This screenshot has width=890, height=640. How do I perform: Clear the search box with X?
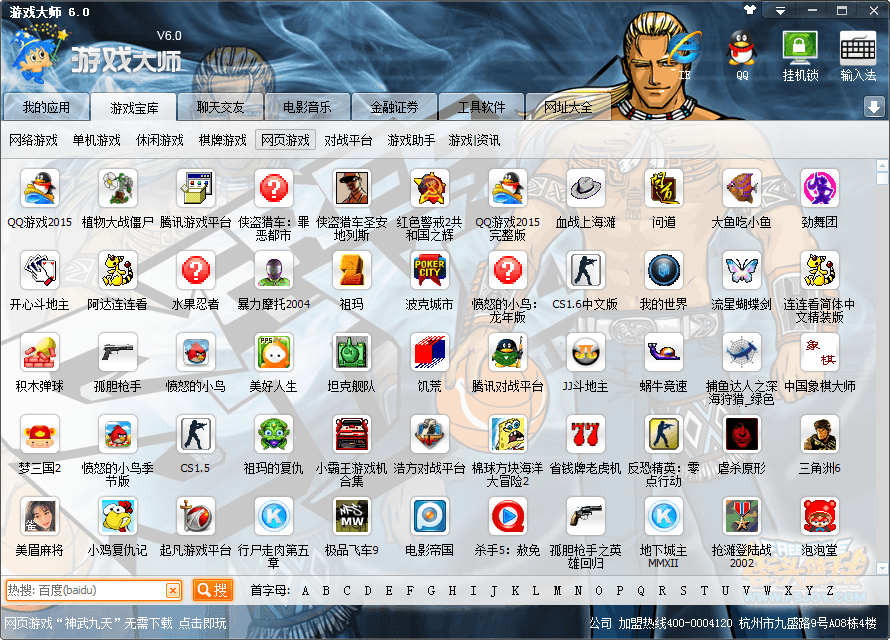click(173, 591)
